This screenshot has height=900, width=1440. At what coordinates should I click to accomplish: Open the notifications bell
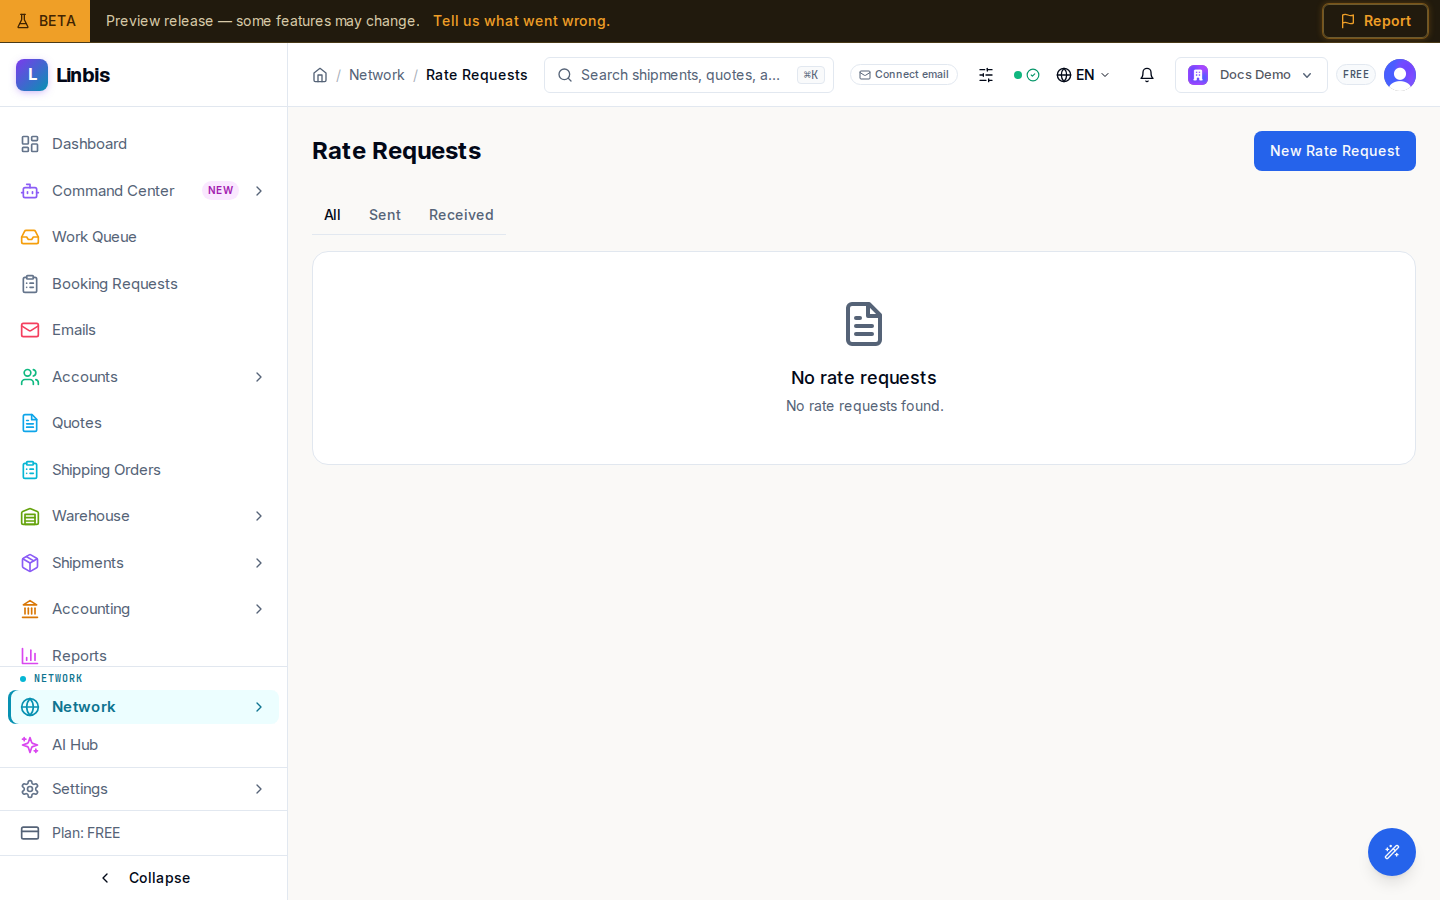click(1147, 75)
